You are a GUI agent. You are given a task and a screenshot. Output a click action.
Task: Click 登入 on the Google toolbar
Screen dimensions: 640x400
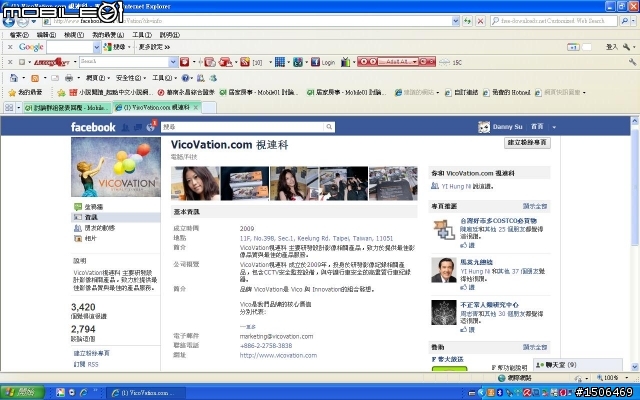pyautogui.click(x=611, y=47)
